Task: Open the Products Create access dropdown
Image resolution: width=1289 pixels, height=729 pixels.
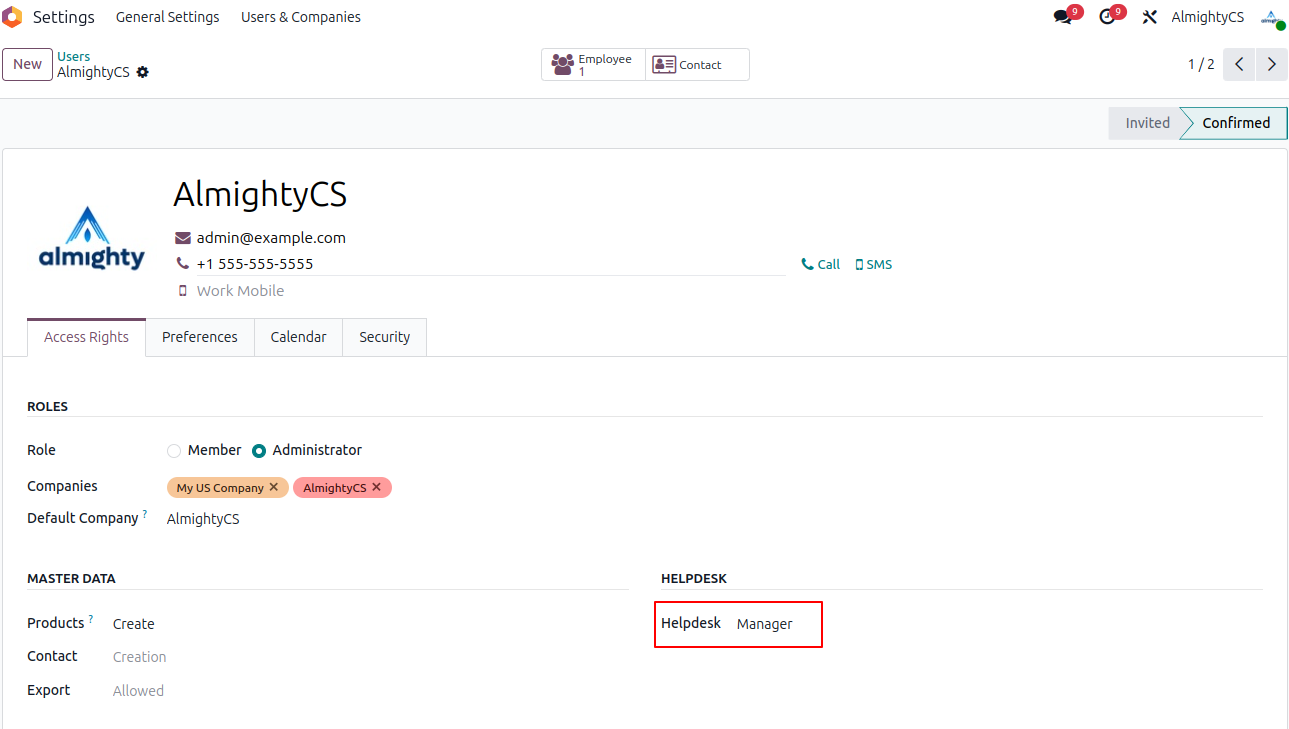Action: 134,624
